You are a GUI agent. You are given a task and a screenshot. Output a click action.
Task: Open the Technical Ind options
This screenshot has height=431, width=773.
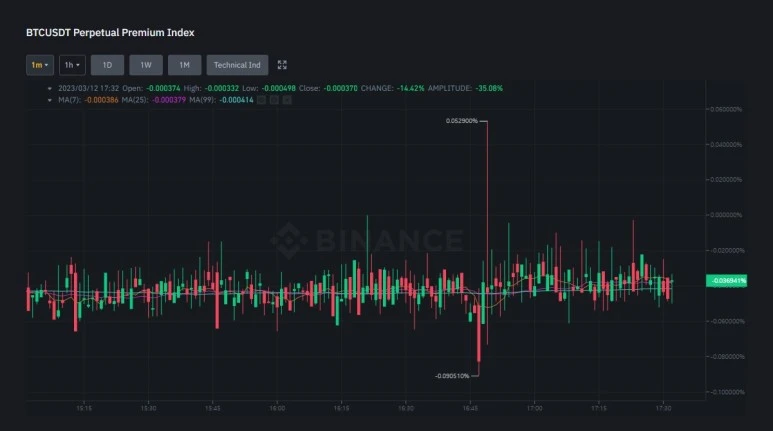point(237,65)
